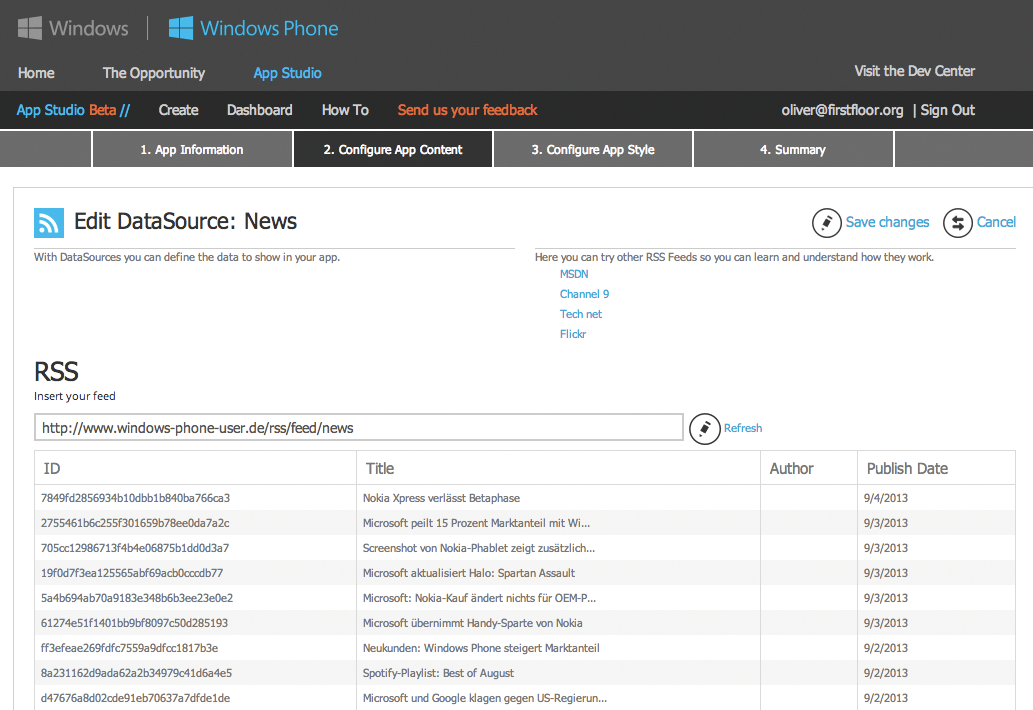Image resolution: width=1033 pixels, height=710 pixels.
Task: Click the Windows logo icon
Action: (30, 28)
